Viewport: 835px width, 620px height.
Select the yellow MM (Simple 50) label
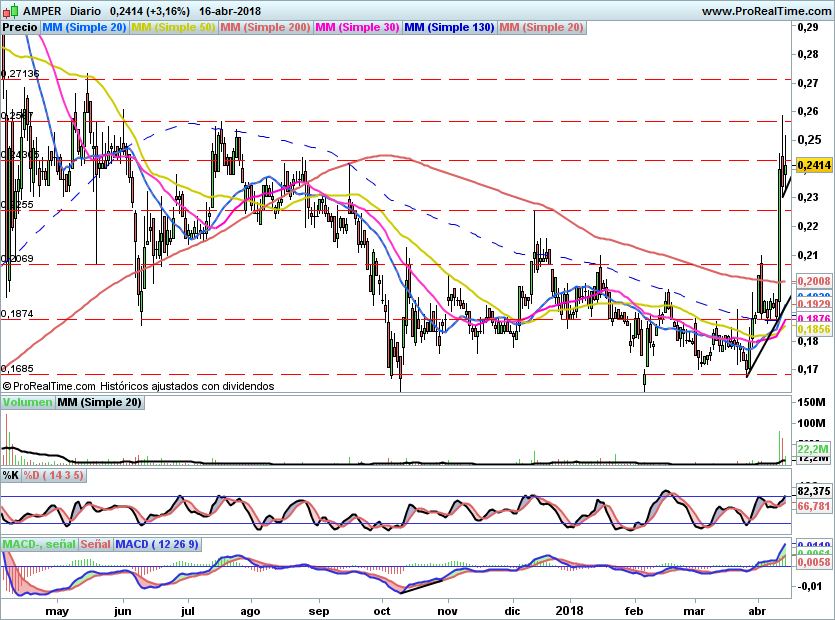pos(173,27)
